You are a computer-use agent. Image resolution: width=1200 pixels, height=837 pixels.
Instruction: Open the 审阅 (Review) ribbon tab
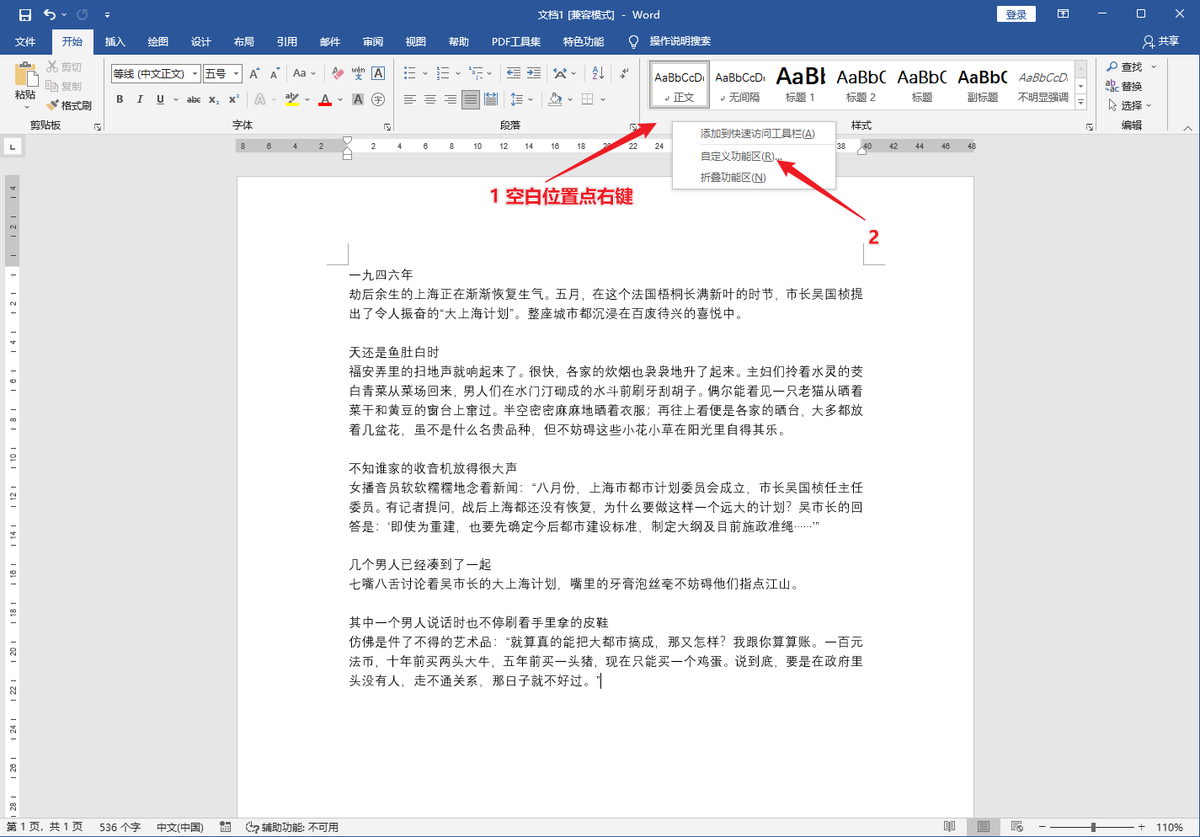[373, 42]
